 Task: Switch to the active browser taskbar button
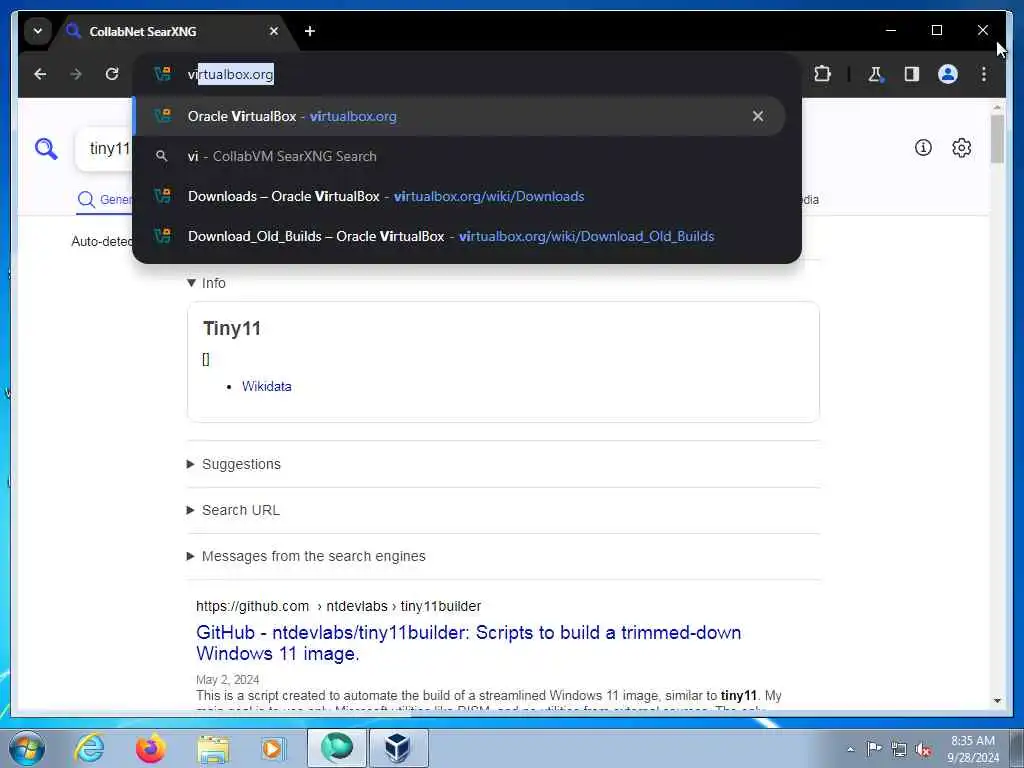(337, 748)
